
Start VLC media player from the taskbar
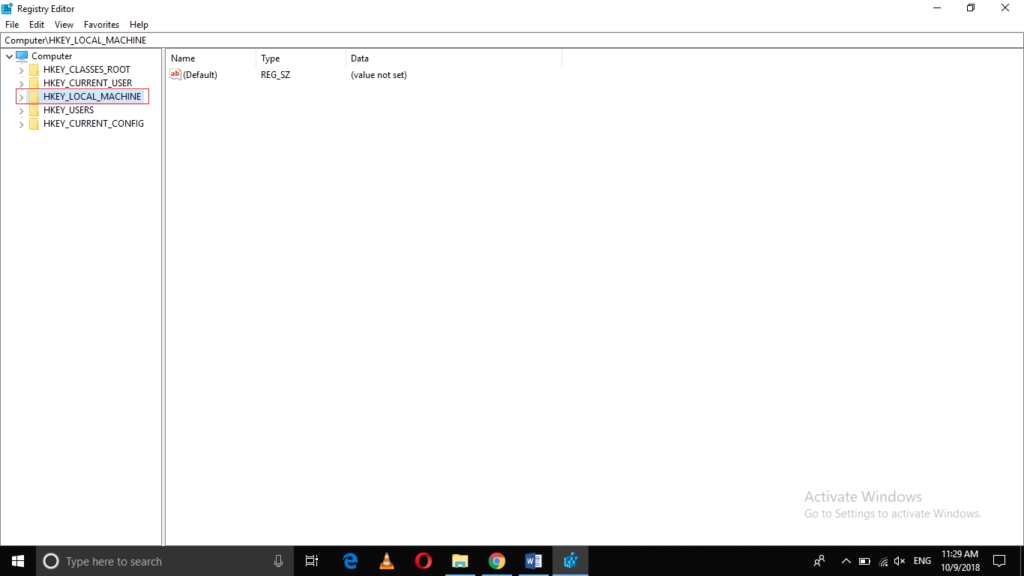click(x=386, y=560)
